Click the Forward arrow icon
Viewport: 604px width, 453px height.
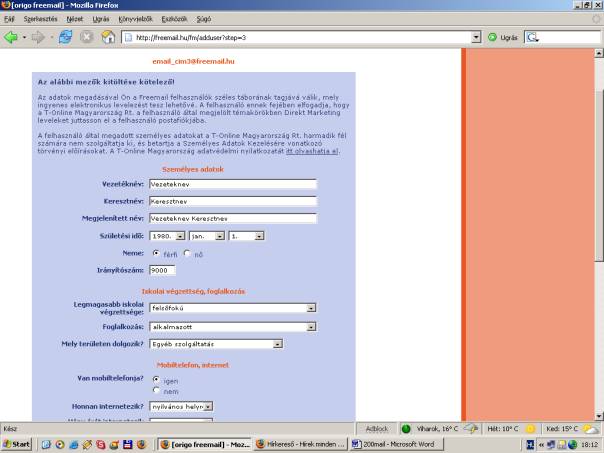[x=40, y=37]
